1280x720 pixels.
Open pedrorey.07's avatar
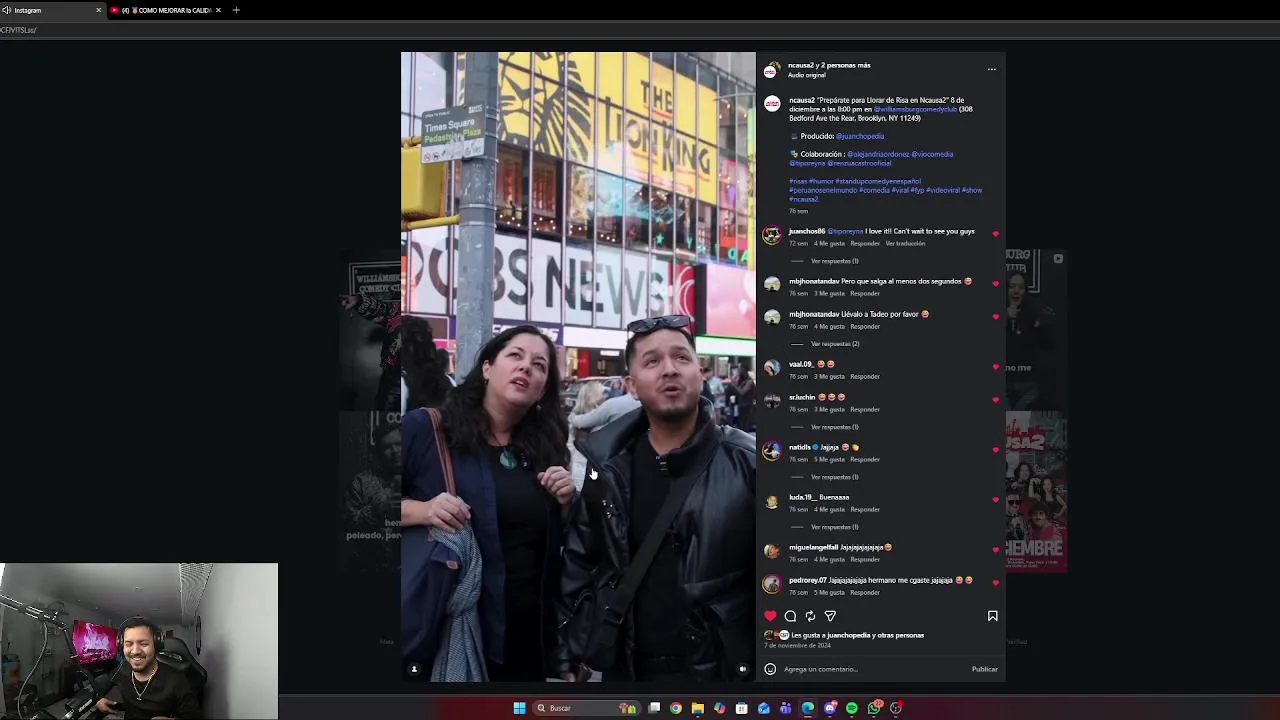coord(772,584)
